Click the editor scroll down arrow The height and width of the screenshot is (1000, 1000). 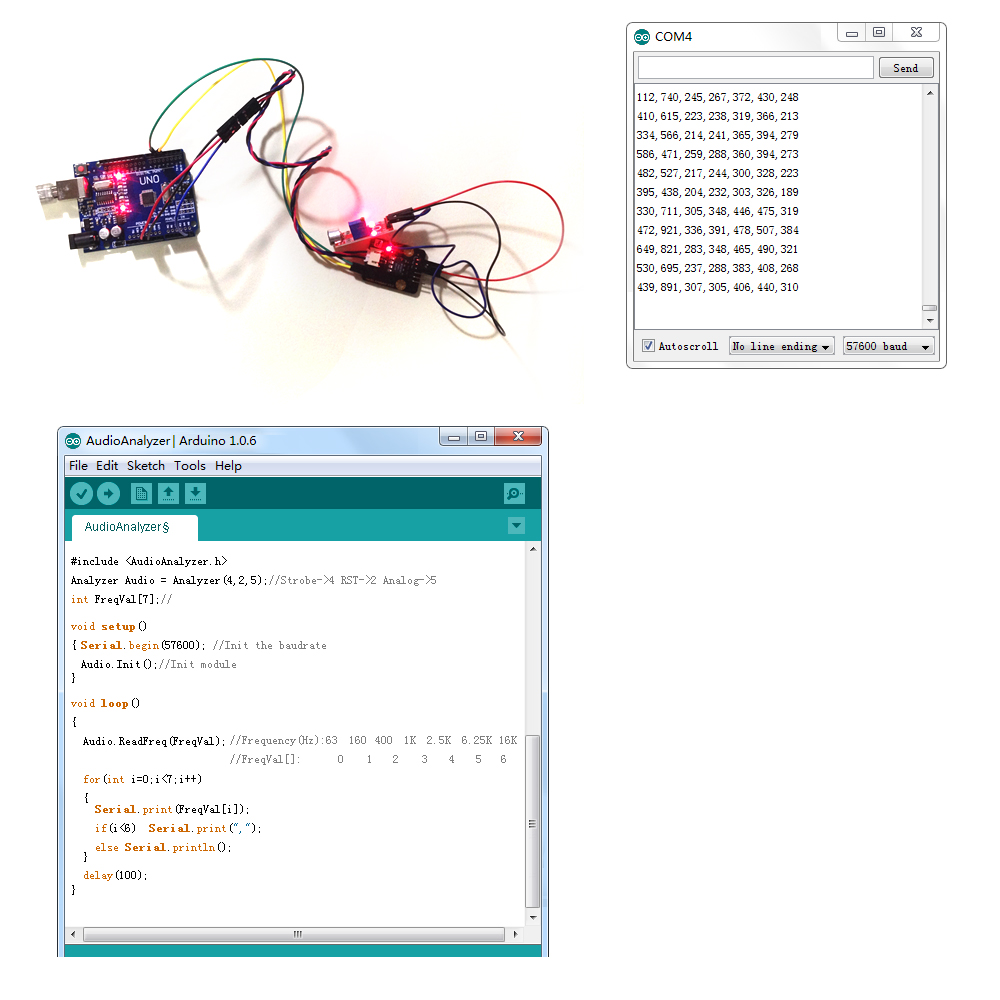[533, 918]
